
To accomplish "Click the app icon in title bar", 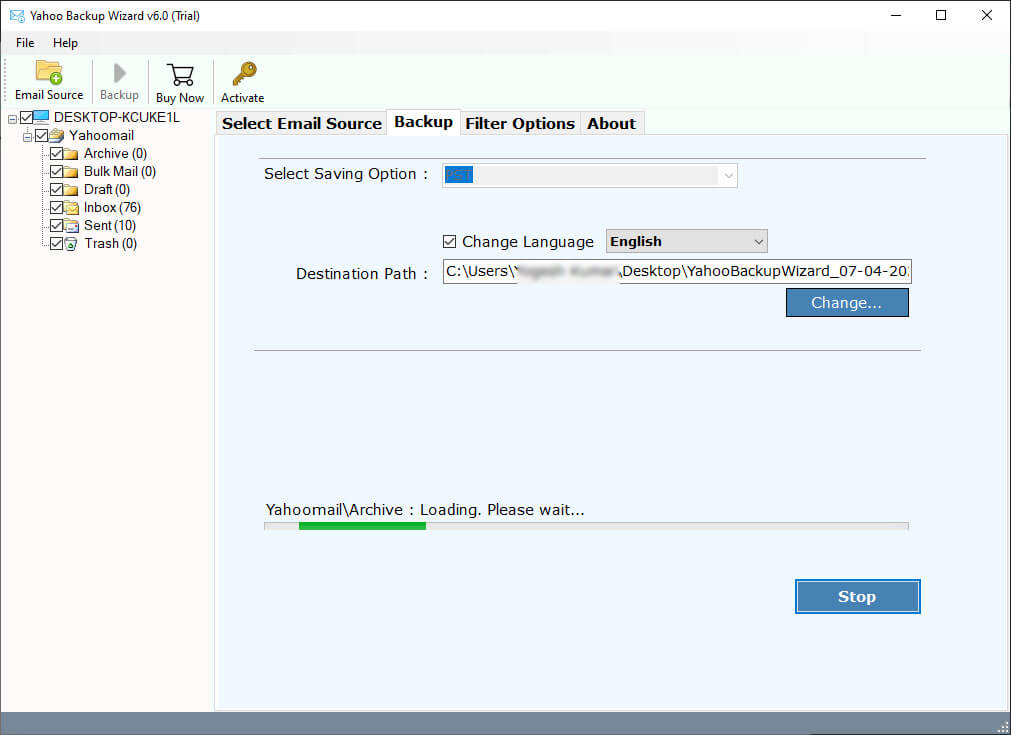I will pyautogui.click(x=17, y=15).
